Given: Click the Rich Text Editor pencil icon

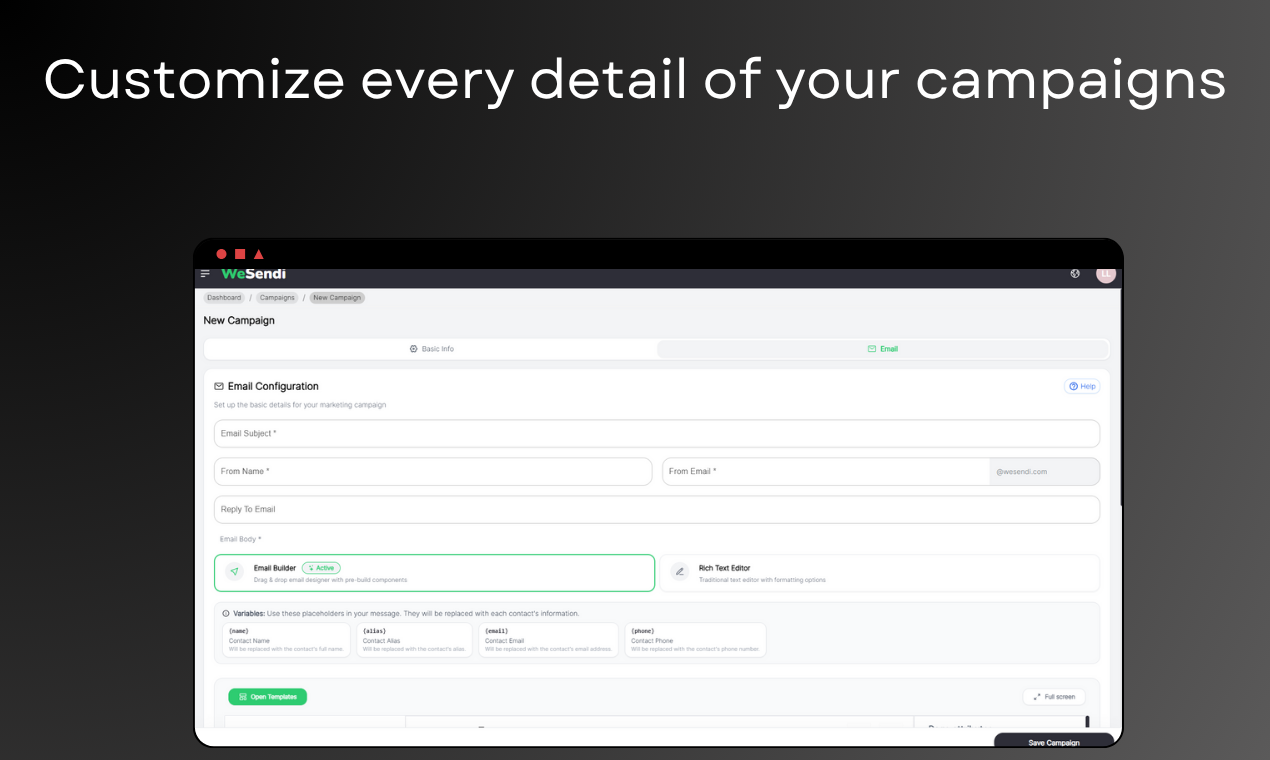Looking at the screenshot, I should [679, 572].
